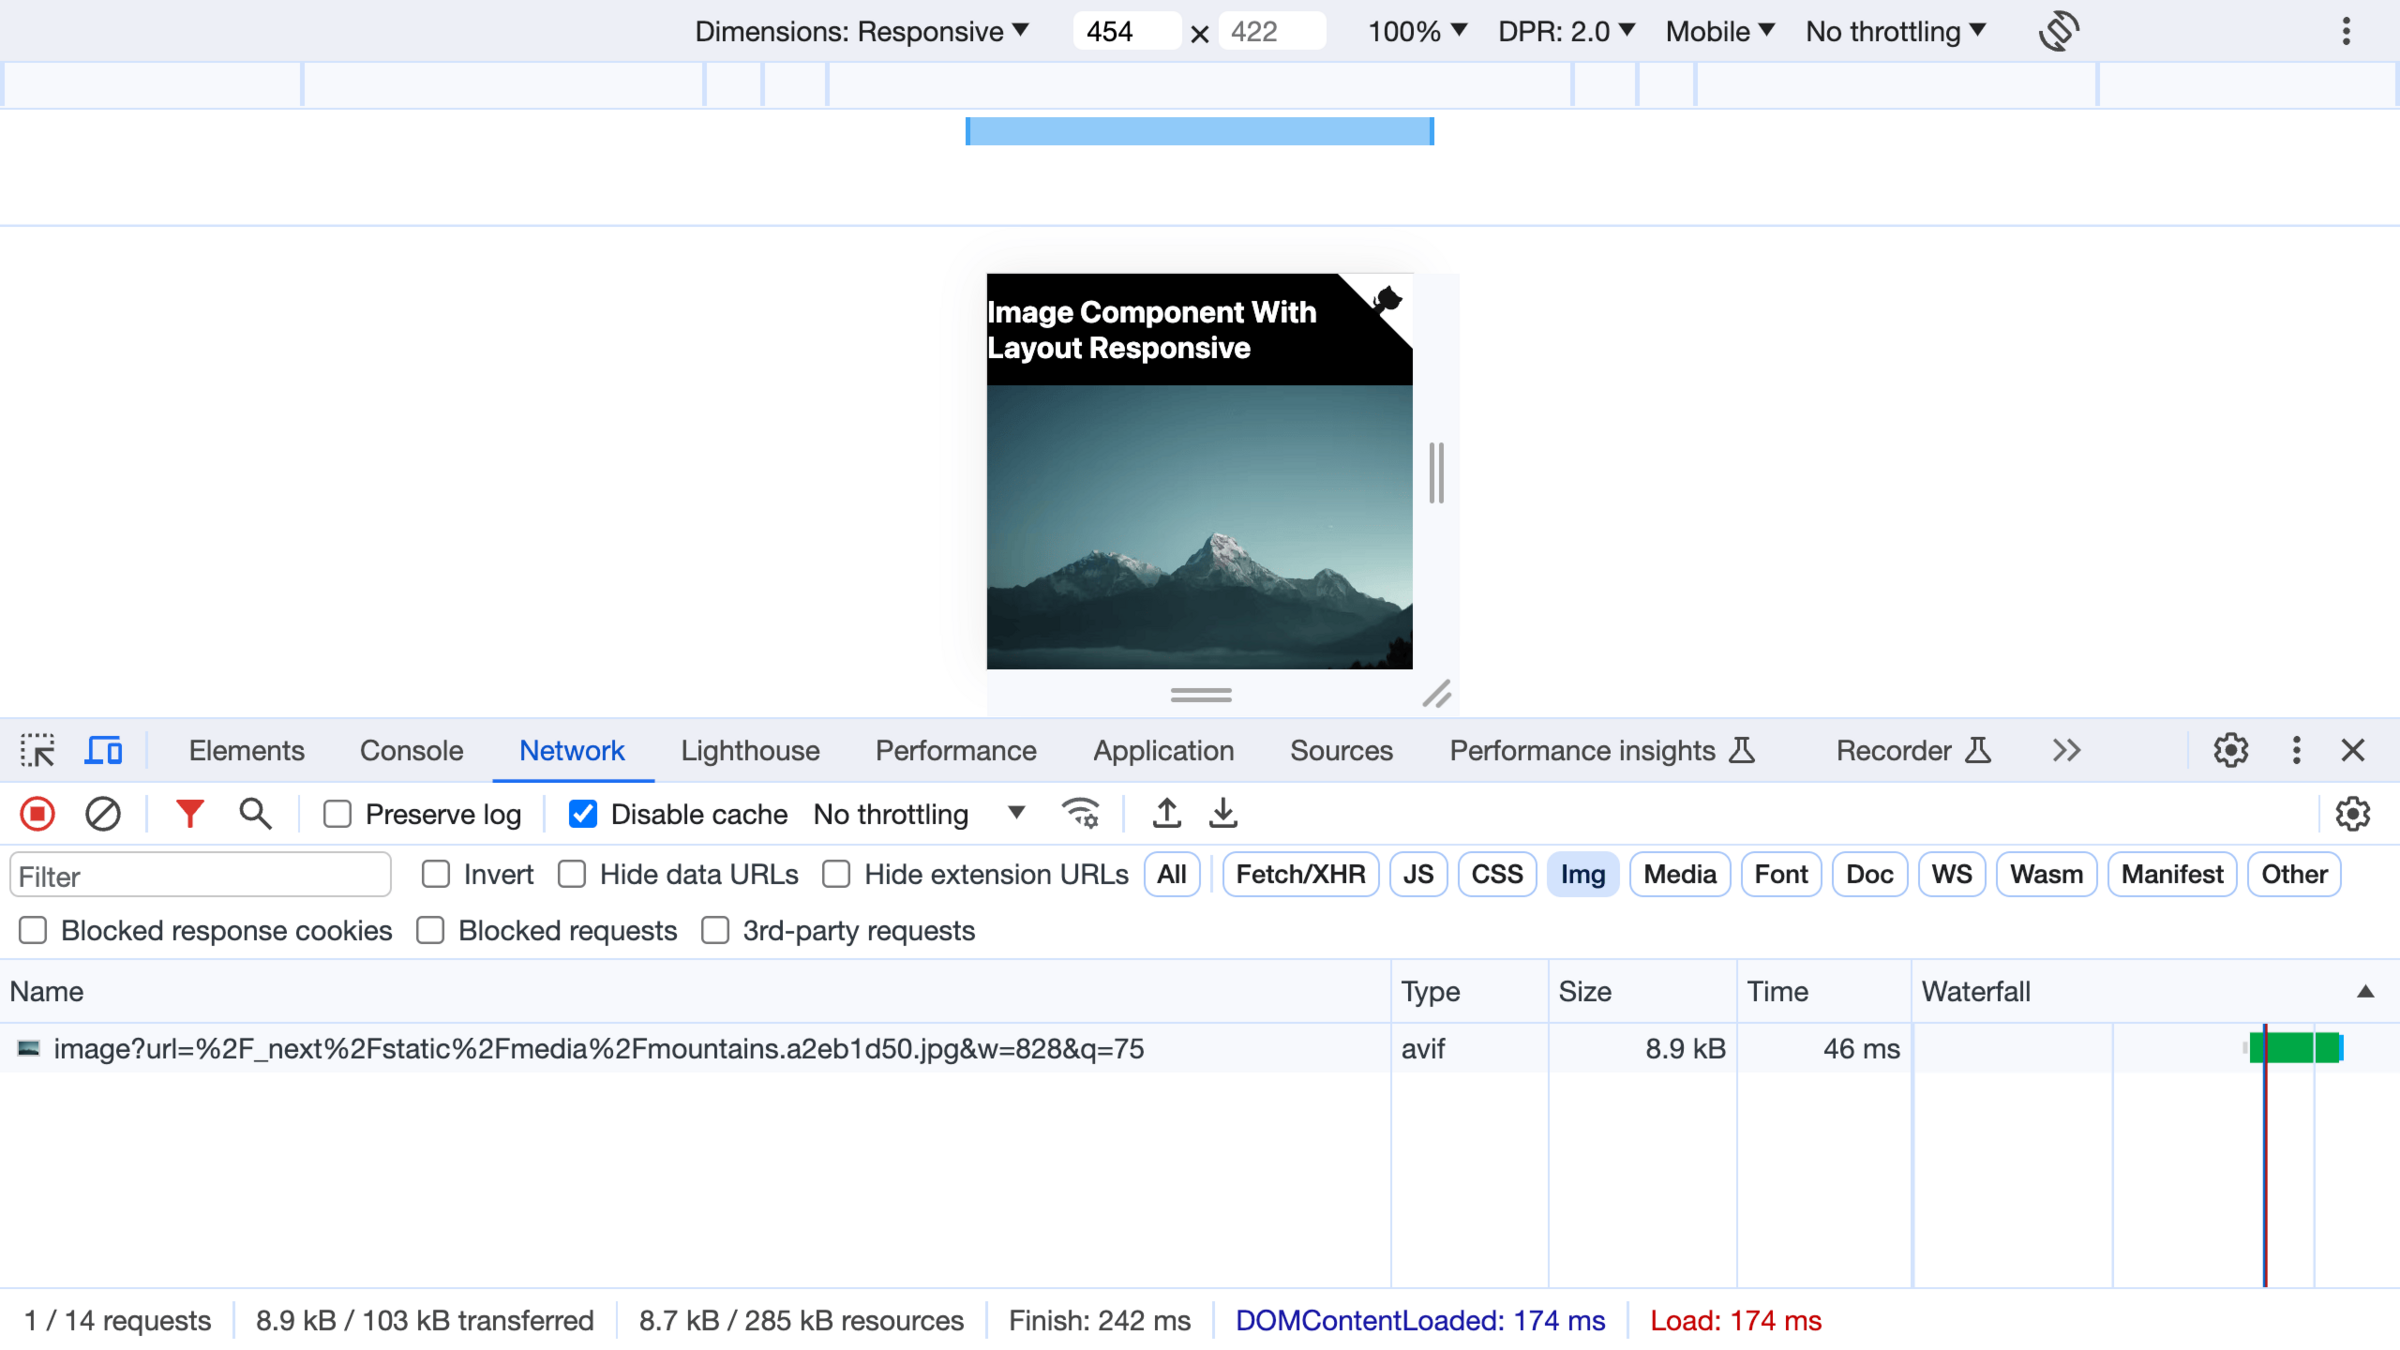
Task: Toggle the device toolbar icon
Action: (103, 750)
